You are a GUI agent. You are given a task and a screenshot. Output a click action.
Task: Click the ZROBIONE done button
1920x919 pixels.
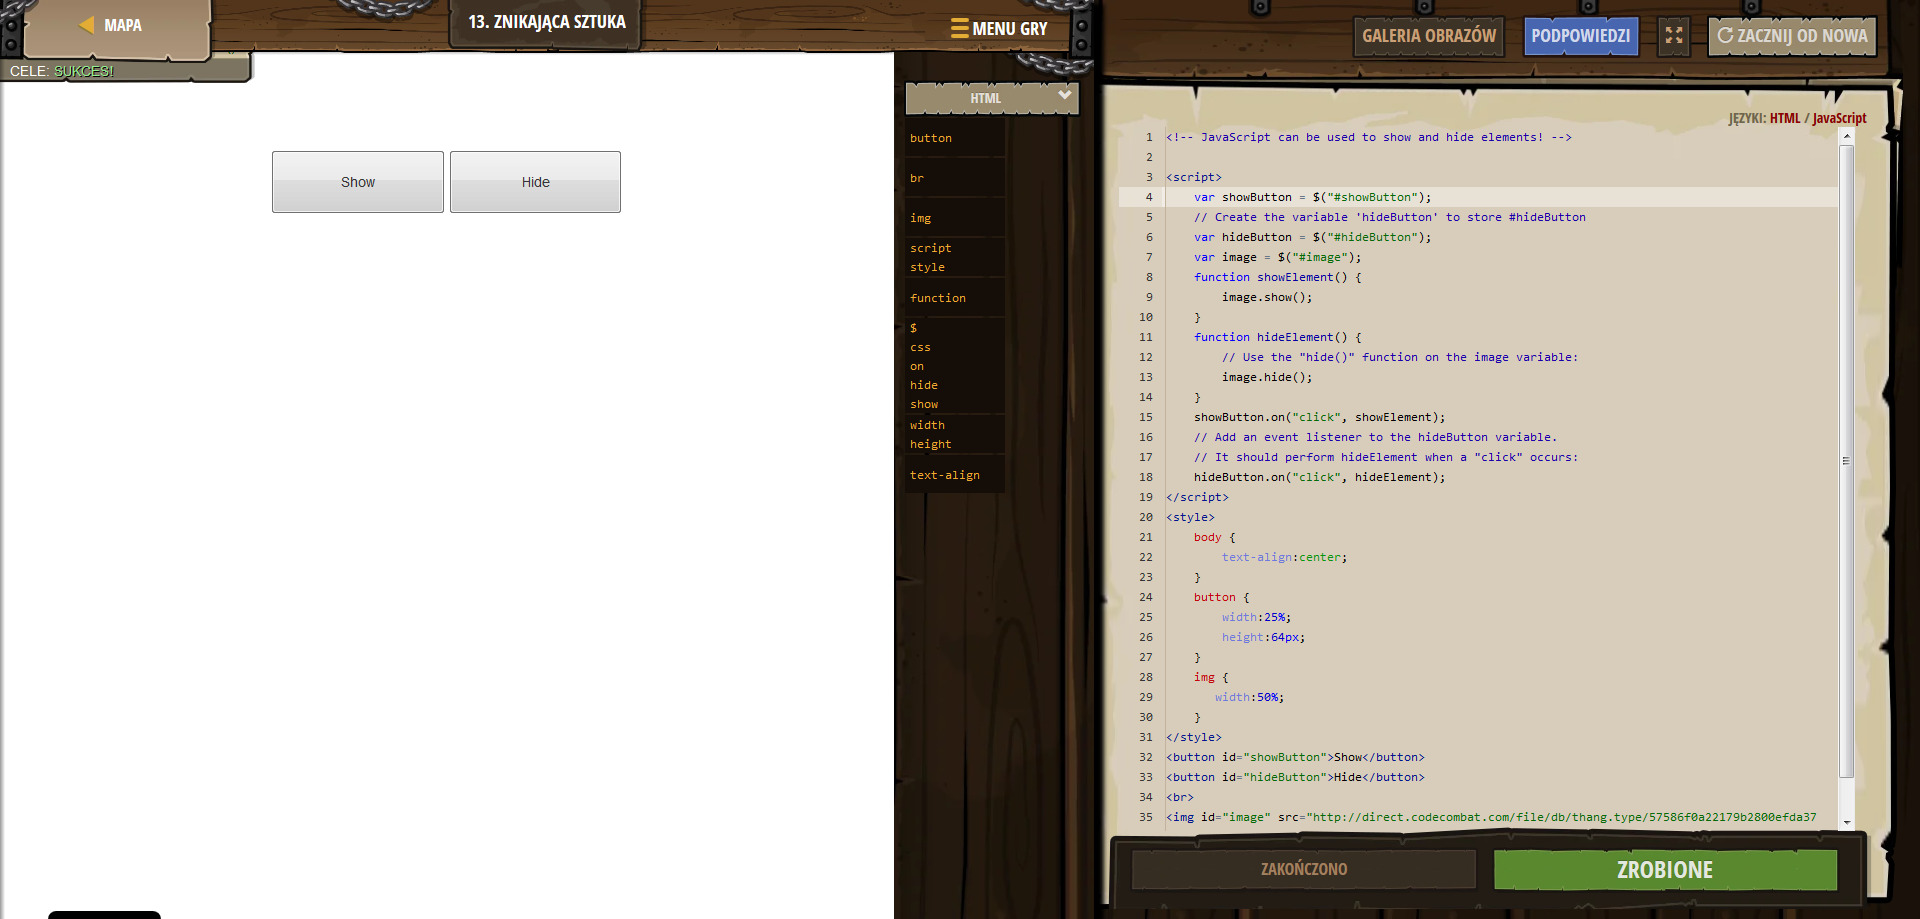pos(1665,870)
